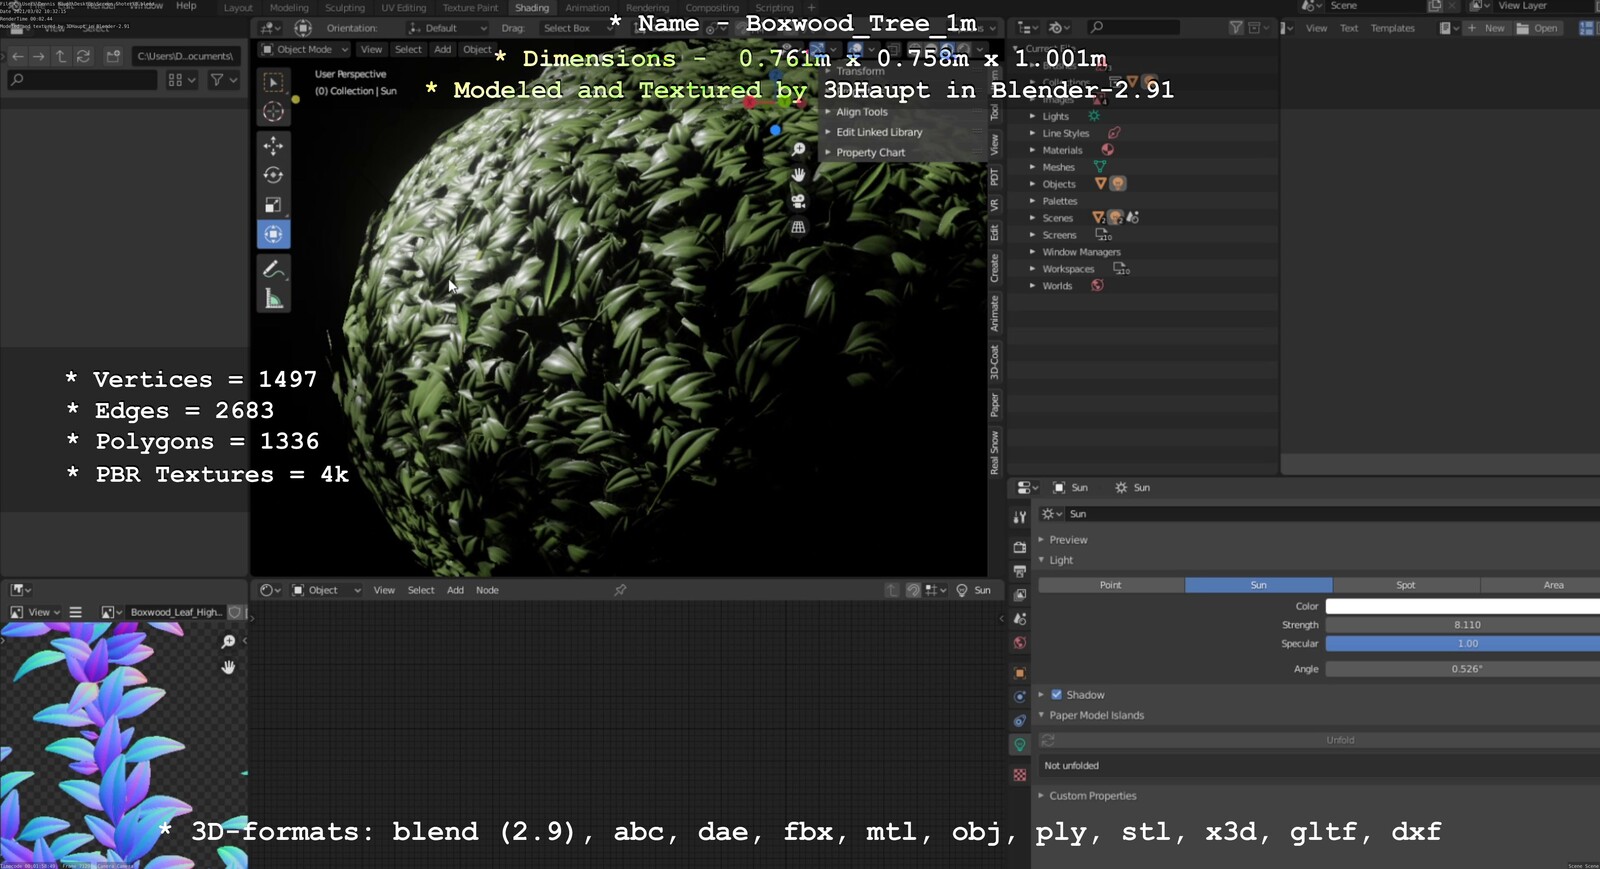
Task: Open file browser display mode dropdown
Action: tap(182, 80)
